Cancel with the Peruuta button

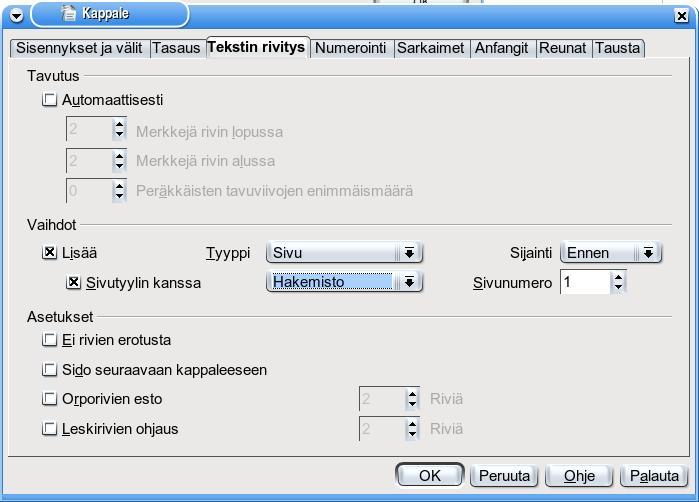coord(504,476)
